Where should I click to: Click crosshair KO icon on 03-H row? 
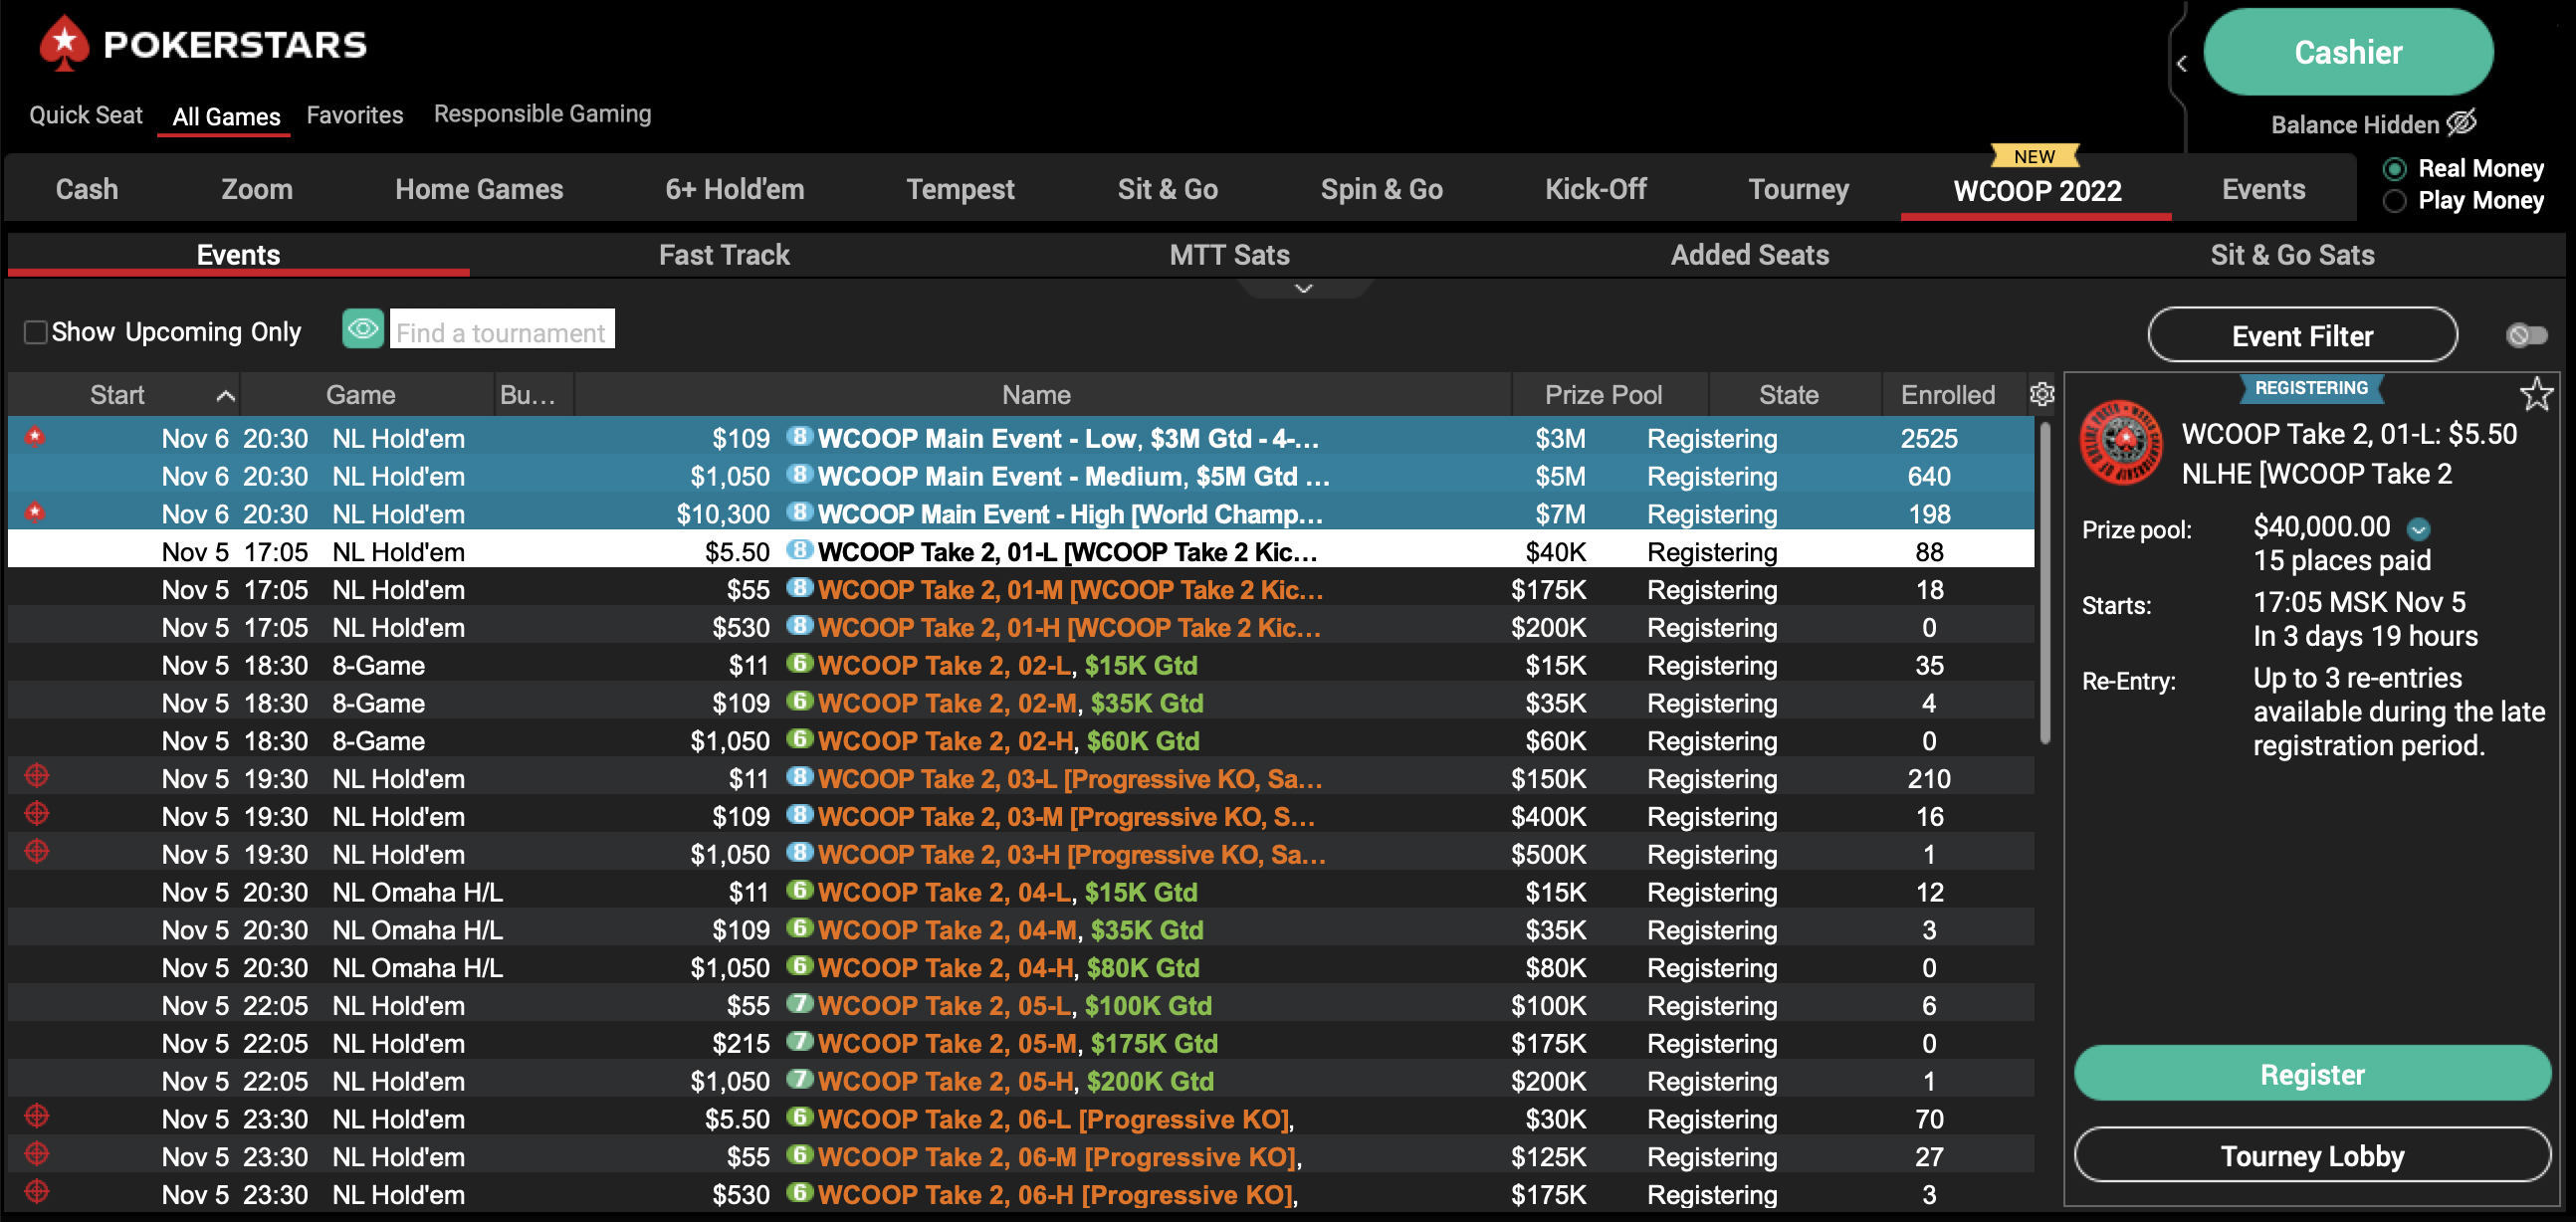click(37, 851)
